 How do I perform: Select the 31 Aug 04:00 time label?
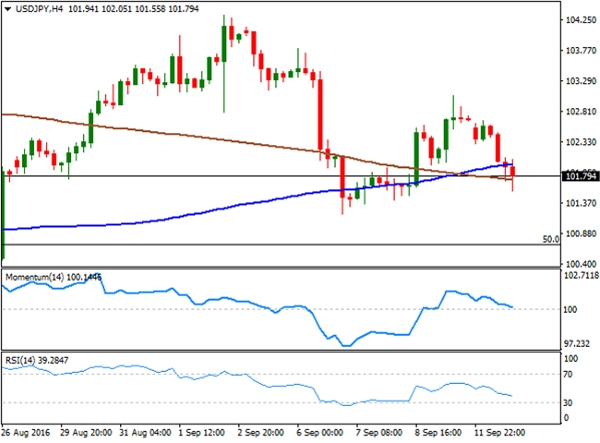click(145, 433)
